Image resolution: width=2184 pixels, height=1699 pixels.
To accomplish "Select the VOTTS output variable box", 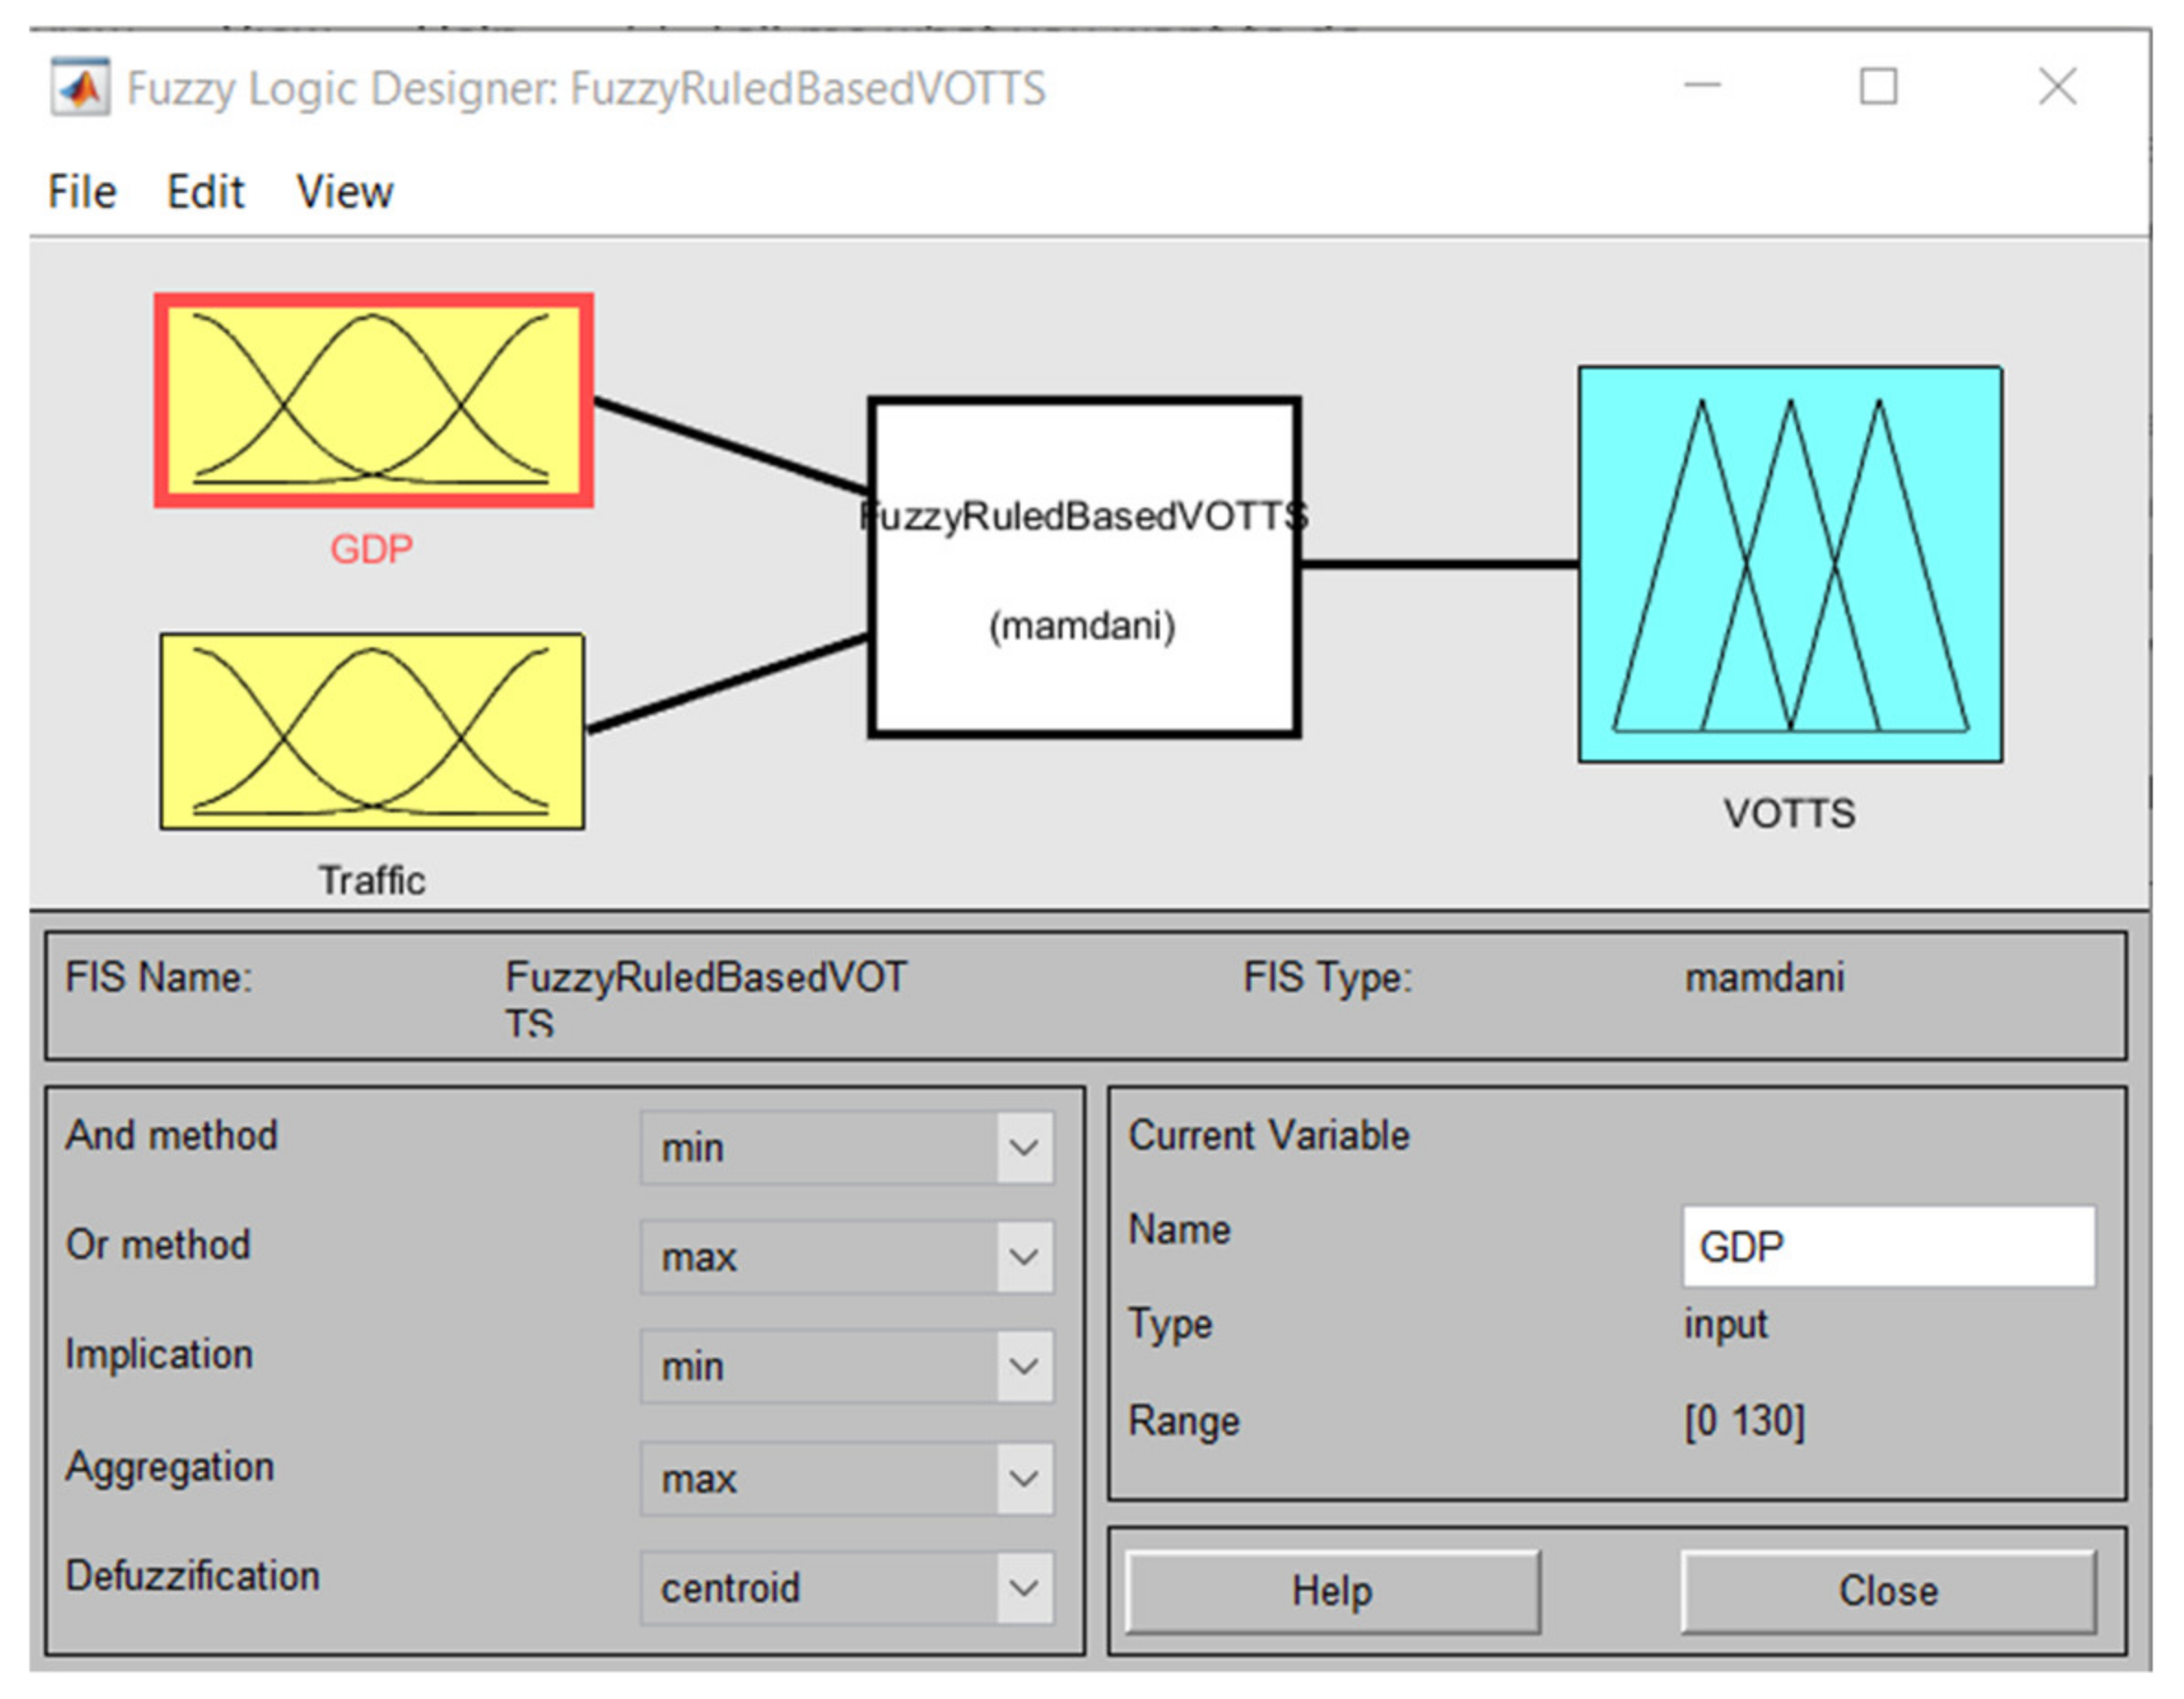I will 1789,564.
